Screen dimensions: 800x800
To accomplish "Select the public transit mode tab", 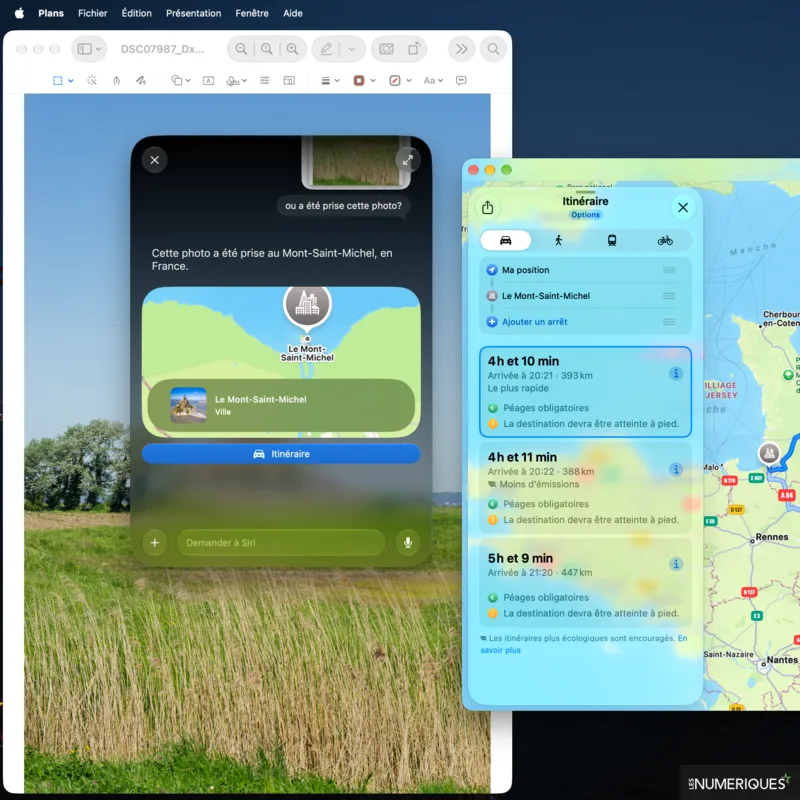I will (612, 240).
